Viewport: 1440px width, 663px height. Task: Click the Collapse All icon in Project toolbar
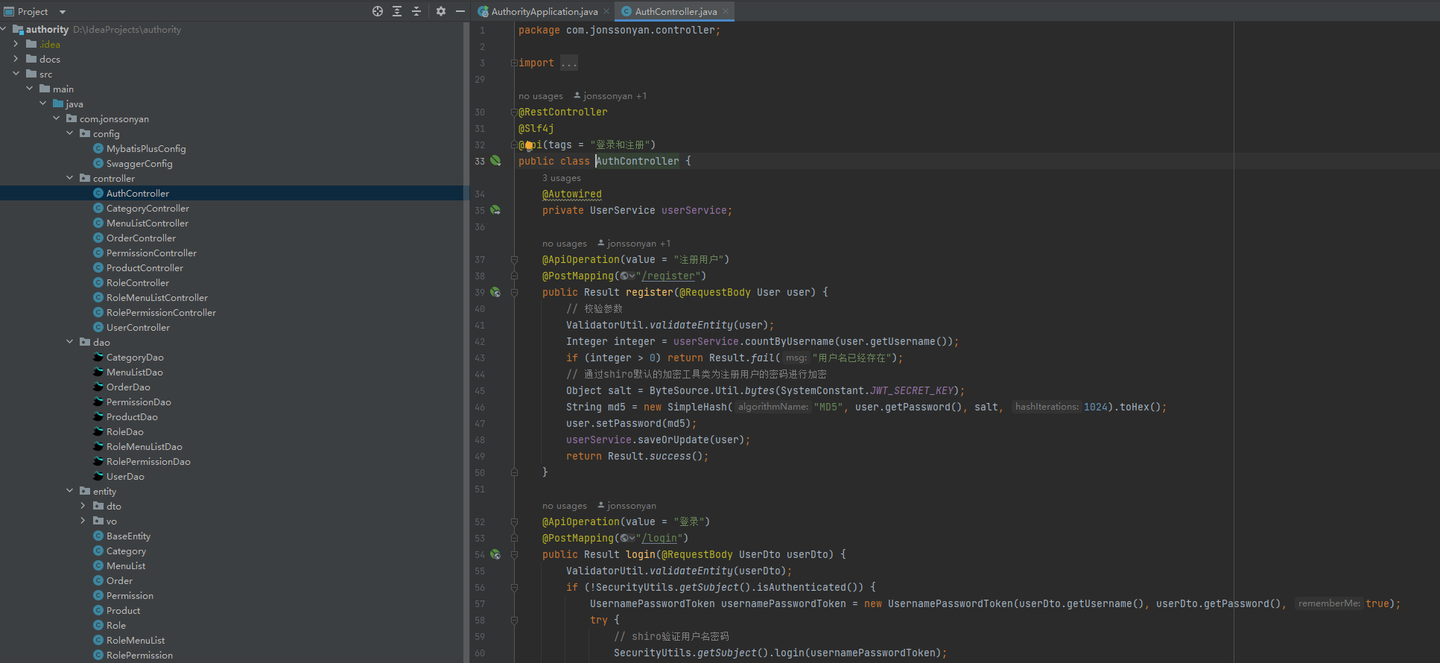tap(417, 11)
